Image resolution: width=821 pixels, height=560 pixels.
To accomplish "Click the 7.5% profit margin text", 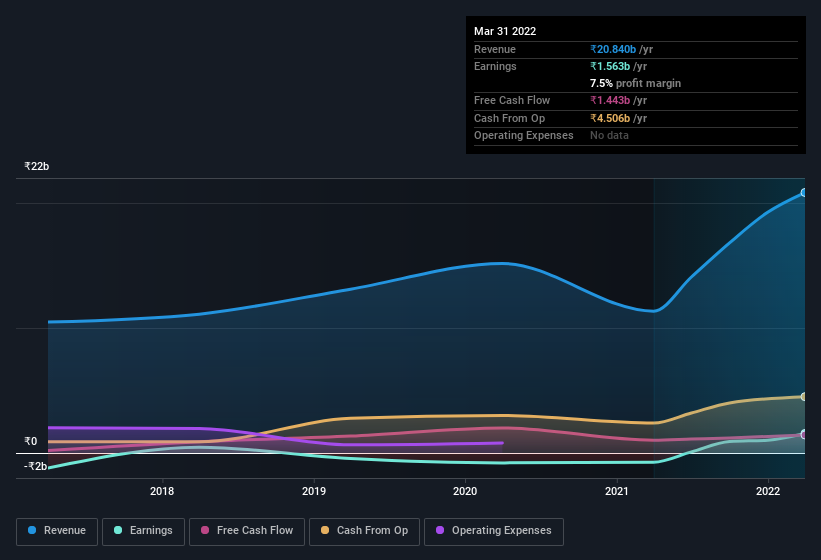I will pos(635,83).
